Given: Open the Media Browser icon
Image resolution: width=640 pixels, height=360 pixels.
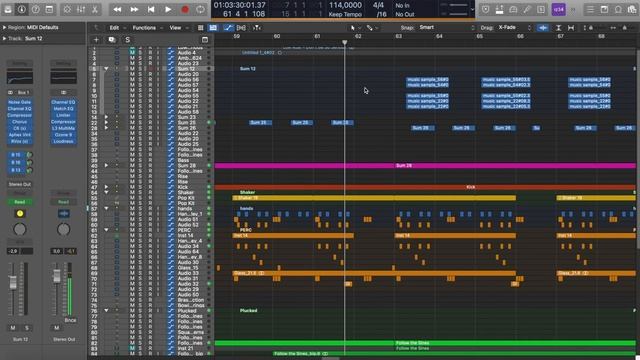Looking at the screenshot, I should click(632, 9).
